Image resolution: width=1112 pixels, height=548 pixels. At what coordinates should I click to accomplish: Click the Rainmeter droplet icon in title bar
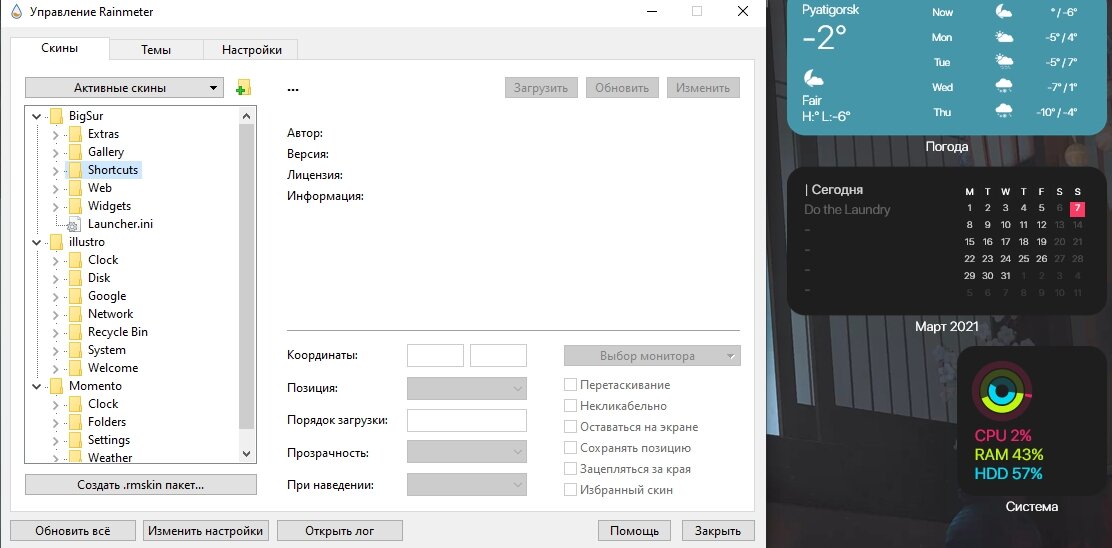[16, 11]
